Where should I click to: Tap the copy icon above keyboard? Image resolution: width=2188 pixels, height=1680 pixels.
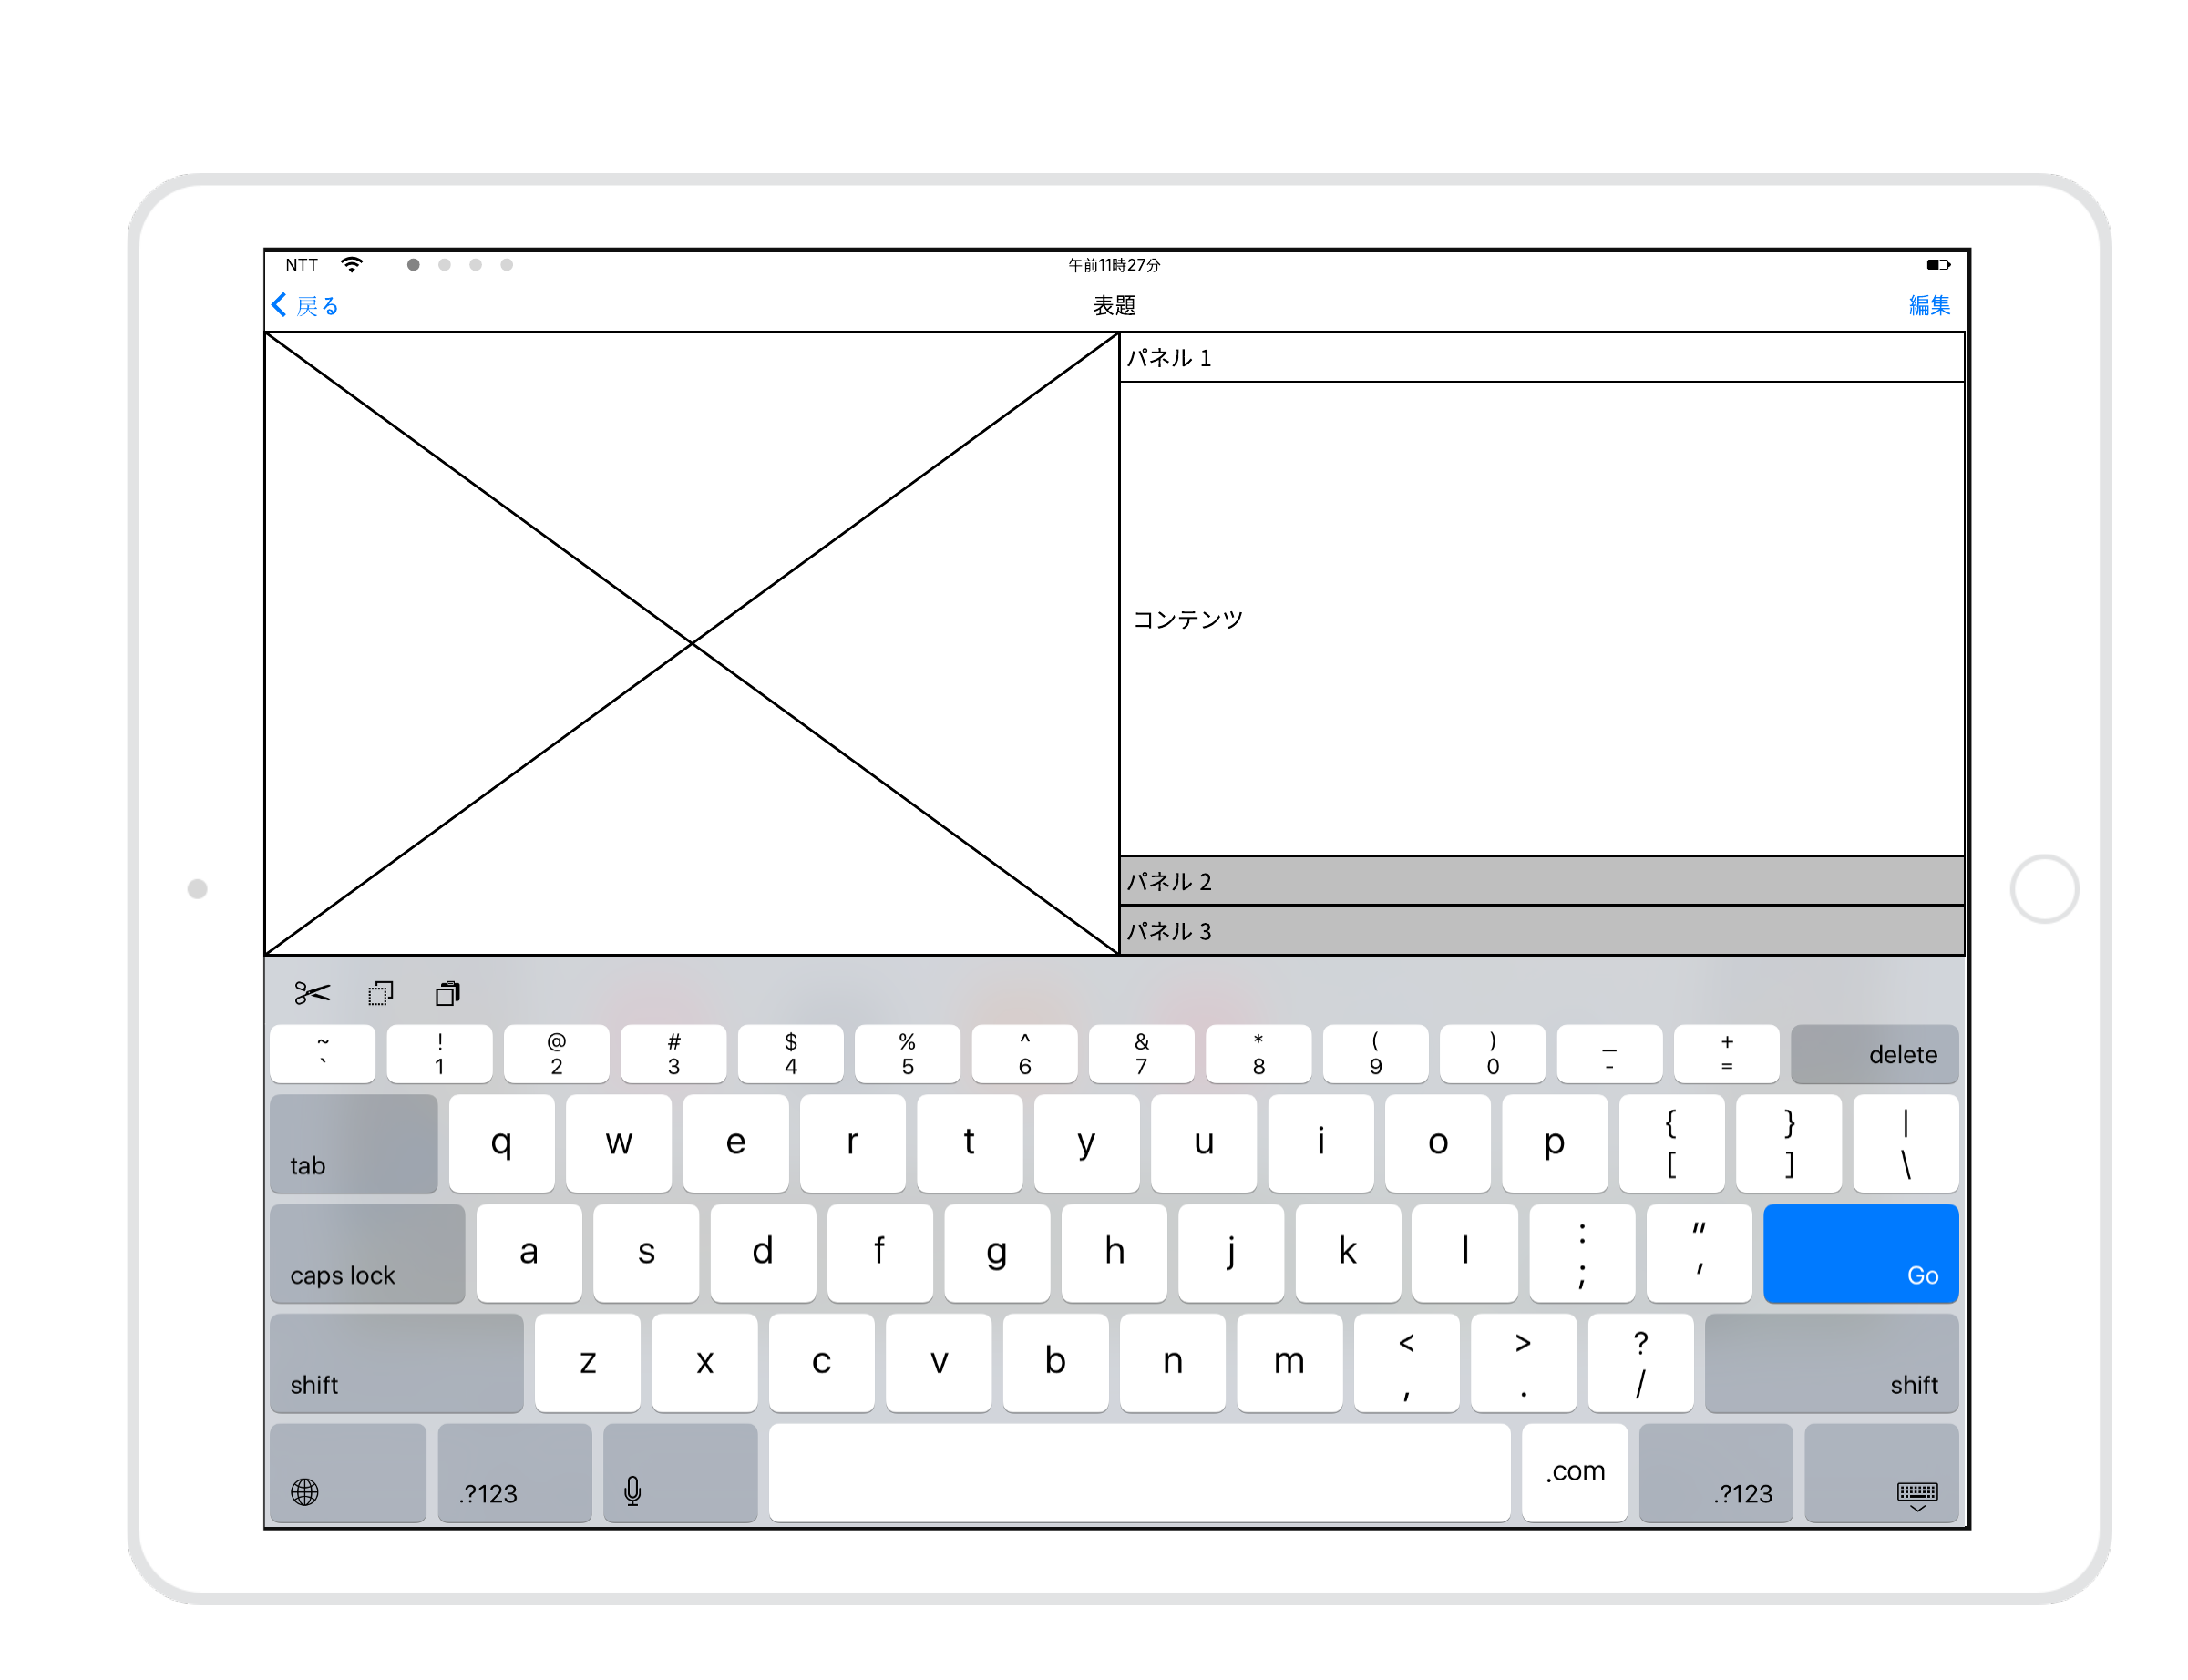[x=380, y=993]
